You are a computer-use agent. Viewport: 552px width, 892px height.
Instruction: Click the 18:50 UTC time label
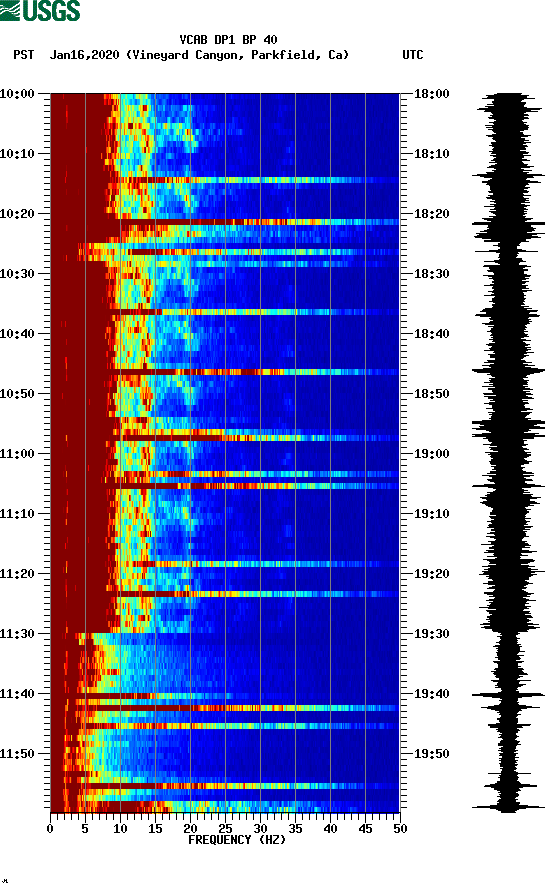(x=431, y=394)
